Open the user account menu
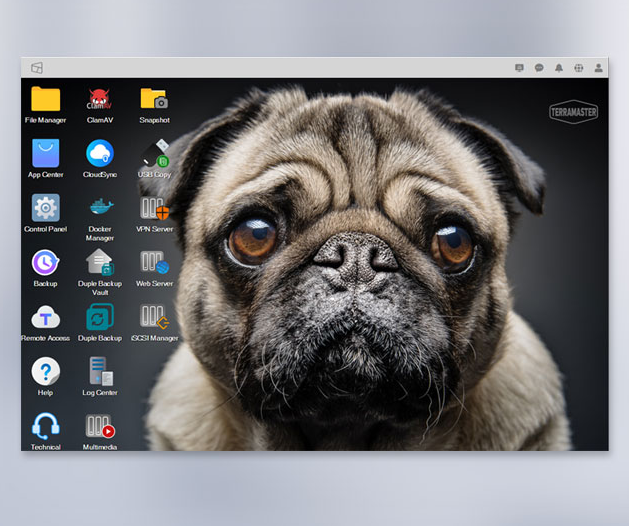This screenshot has width=629, height=526. point(599,68)
